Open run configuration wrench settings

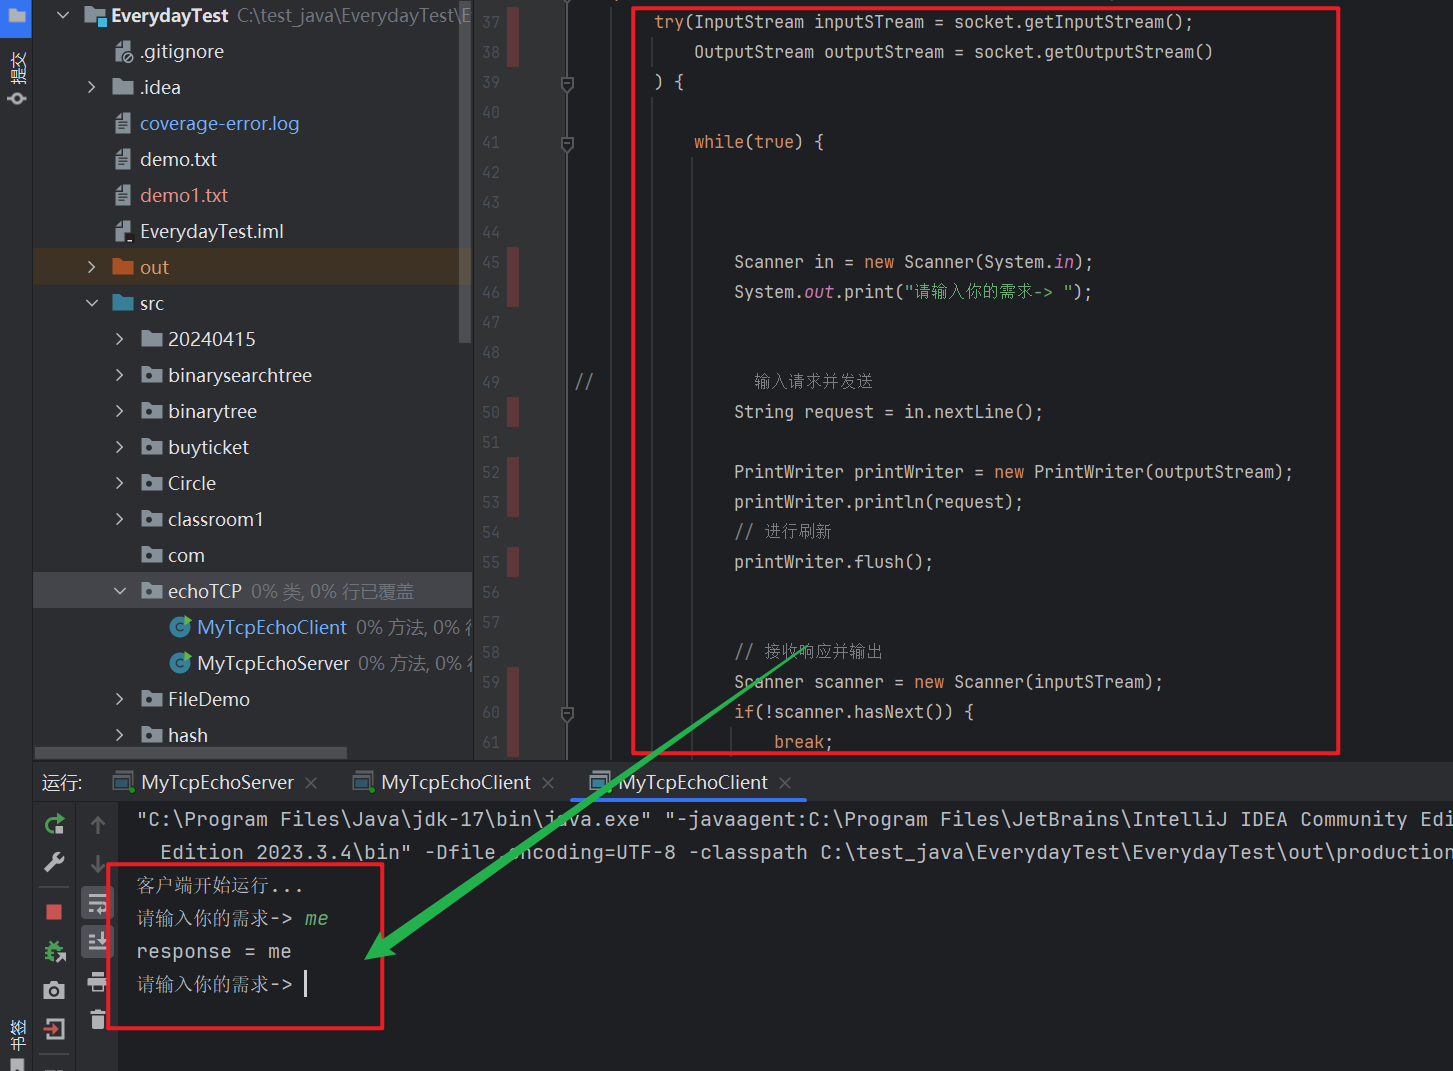(54, 862)
